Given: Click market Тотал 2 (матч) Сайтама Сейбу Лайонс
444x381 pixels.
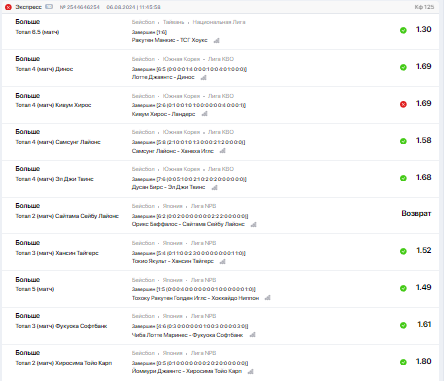Looking at the screenshot, I should 67,216.
